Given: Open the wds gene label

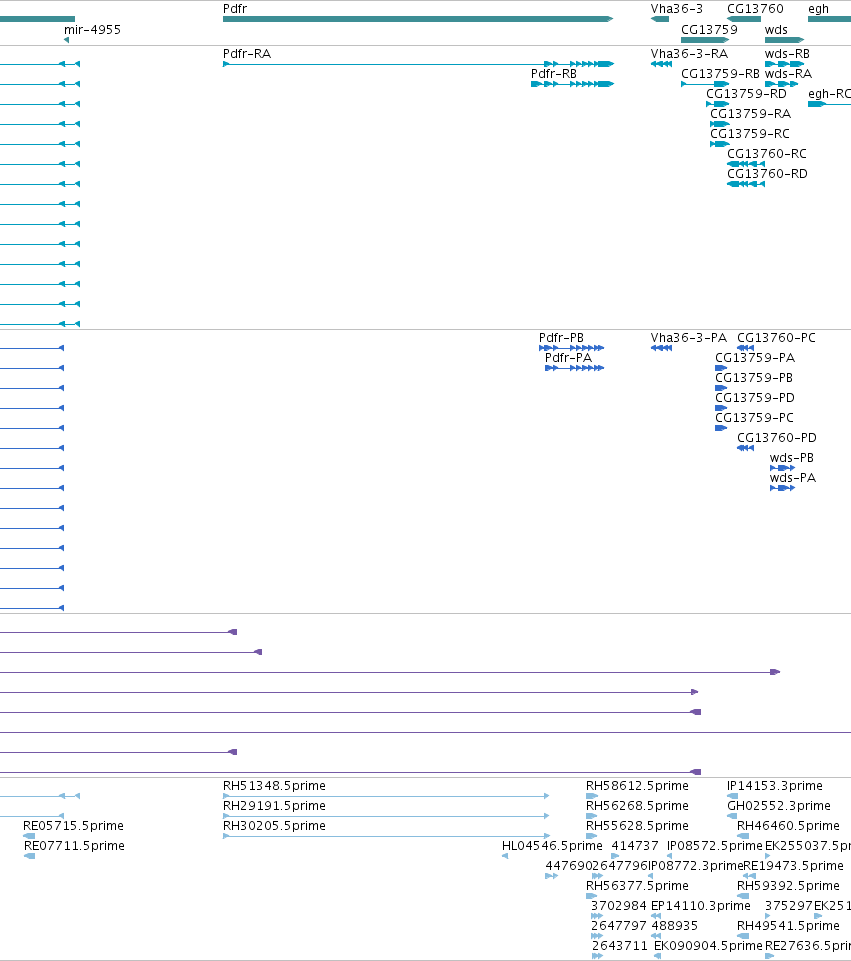Looking at the screenshot, I should (x=776, y=29).
